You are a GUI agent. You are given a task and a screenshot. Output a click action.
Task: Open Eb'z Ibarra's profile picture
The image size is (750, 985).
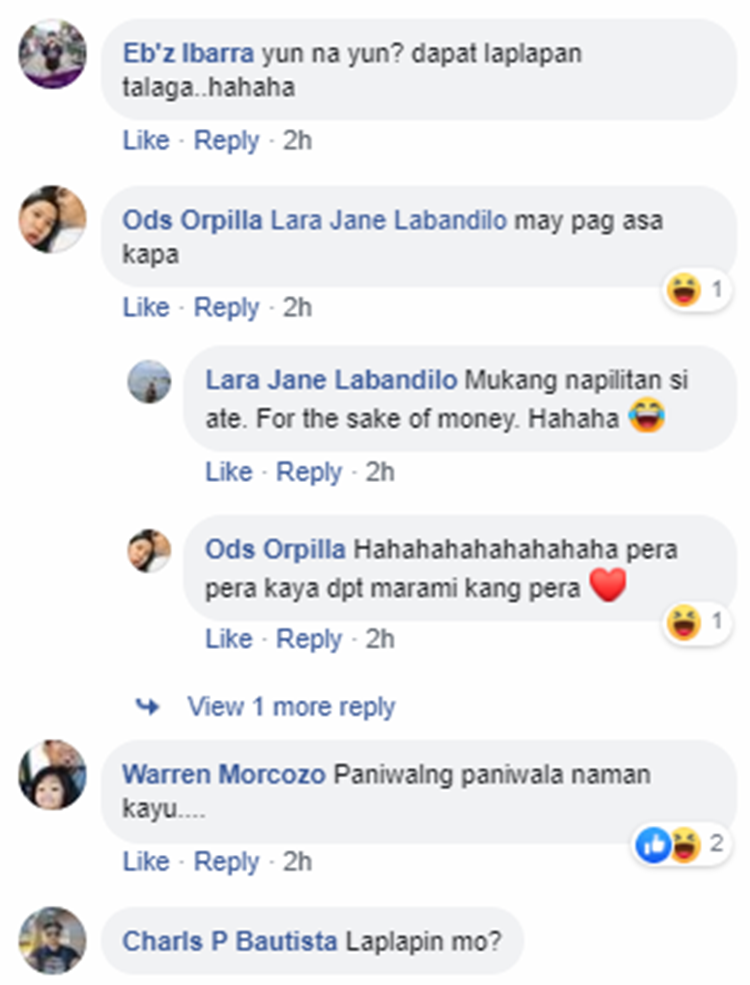tap(53, 54)
